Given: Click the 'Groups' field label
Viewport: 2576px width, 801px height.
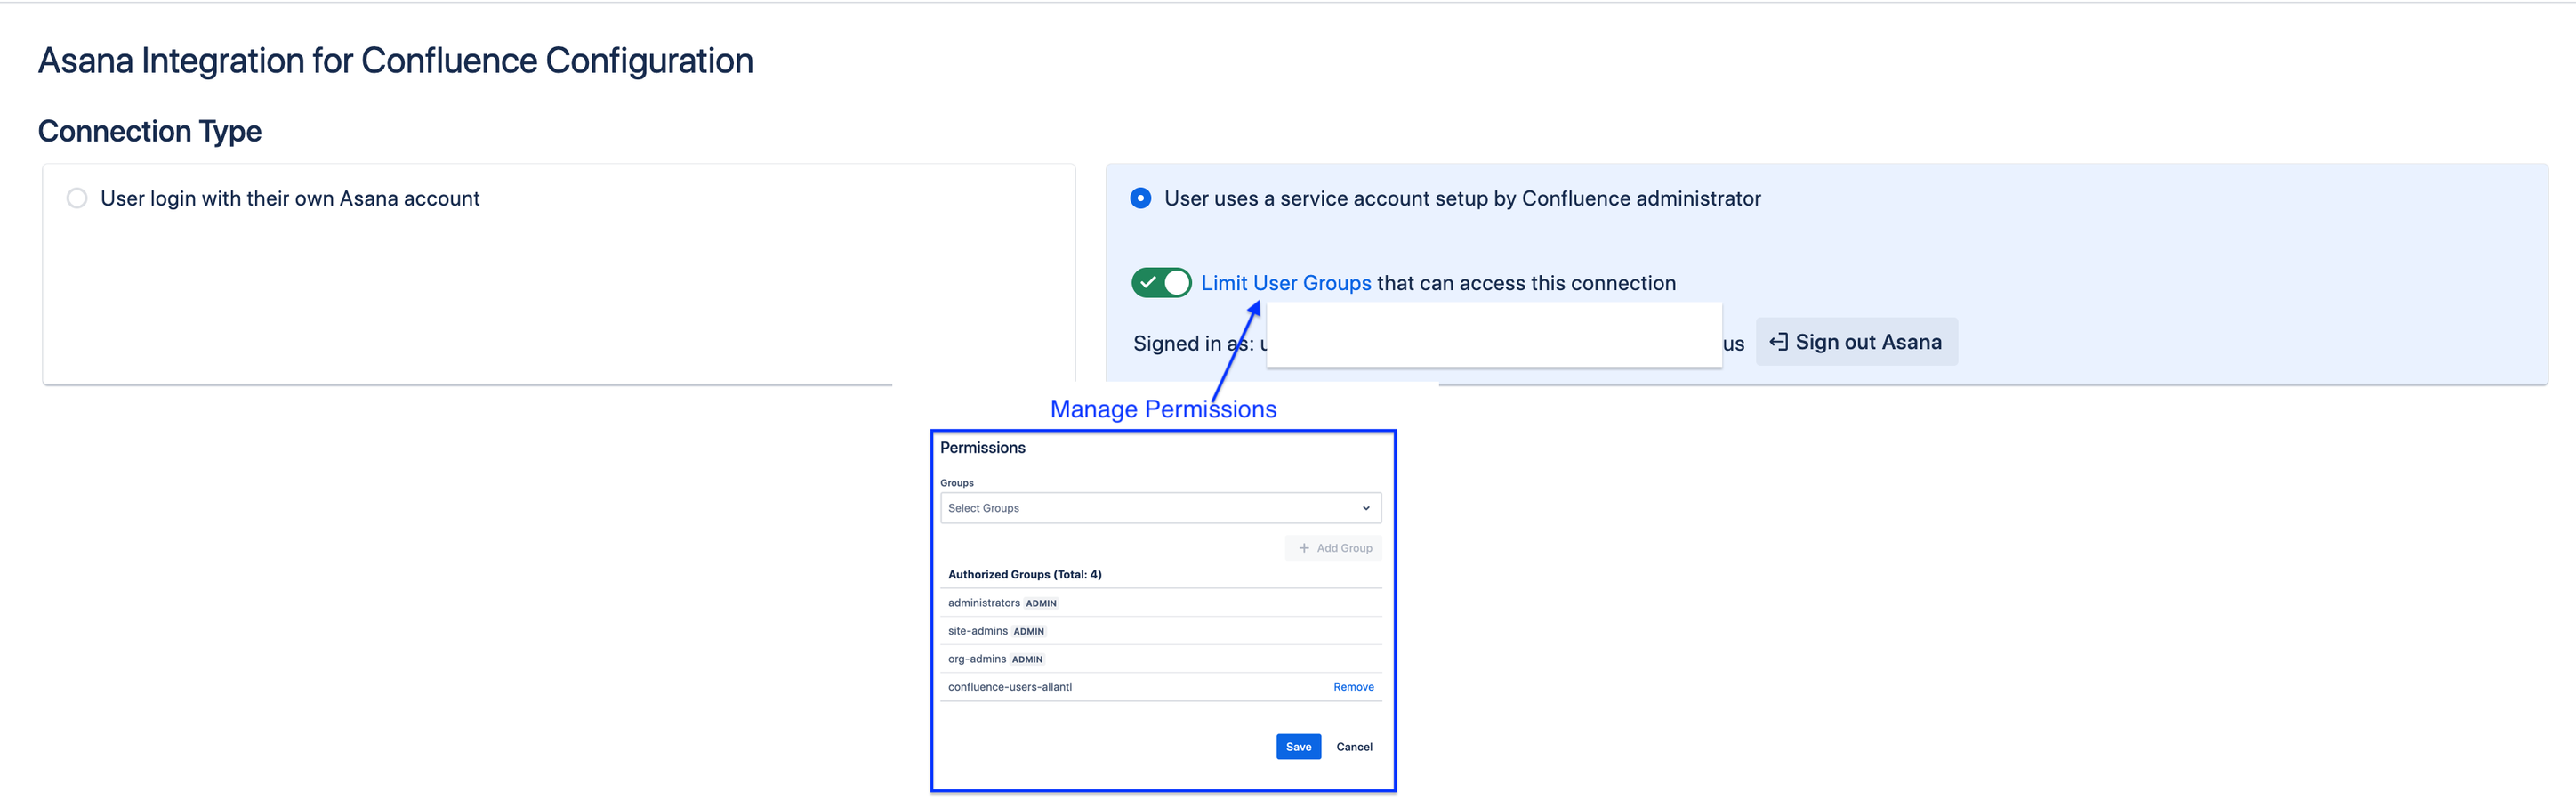Looking at the screenshot, I should [957, 483].
